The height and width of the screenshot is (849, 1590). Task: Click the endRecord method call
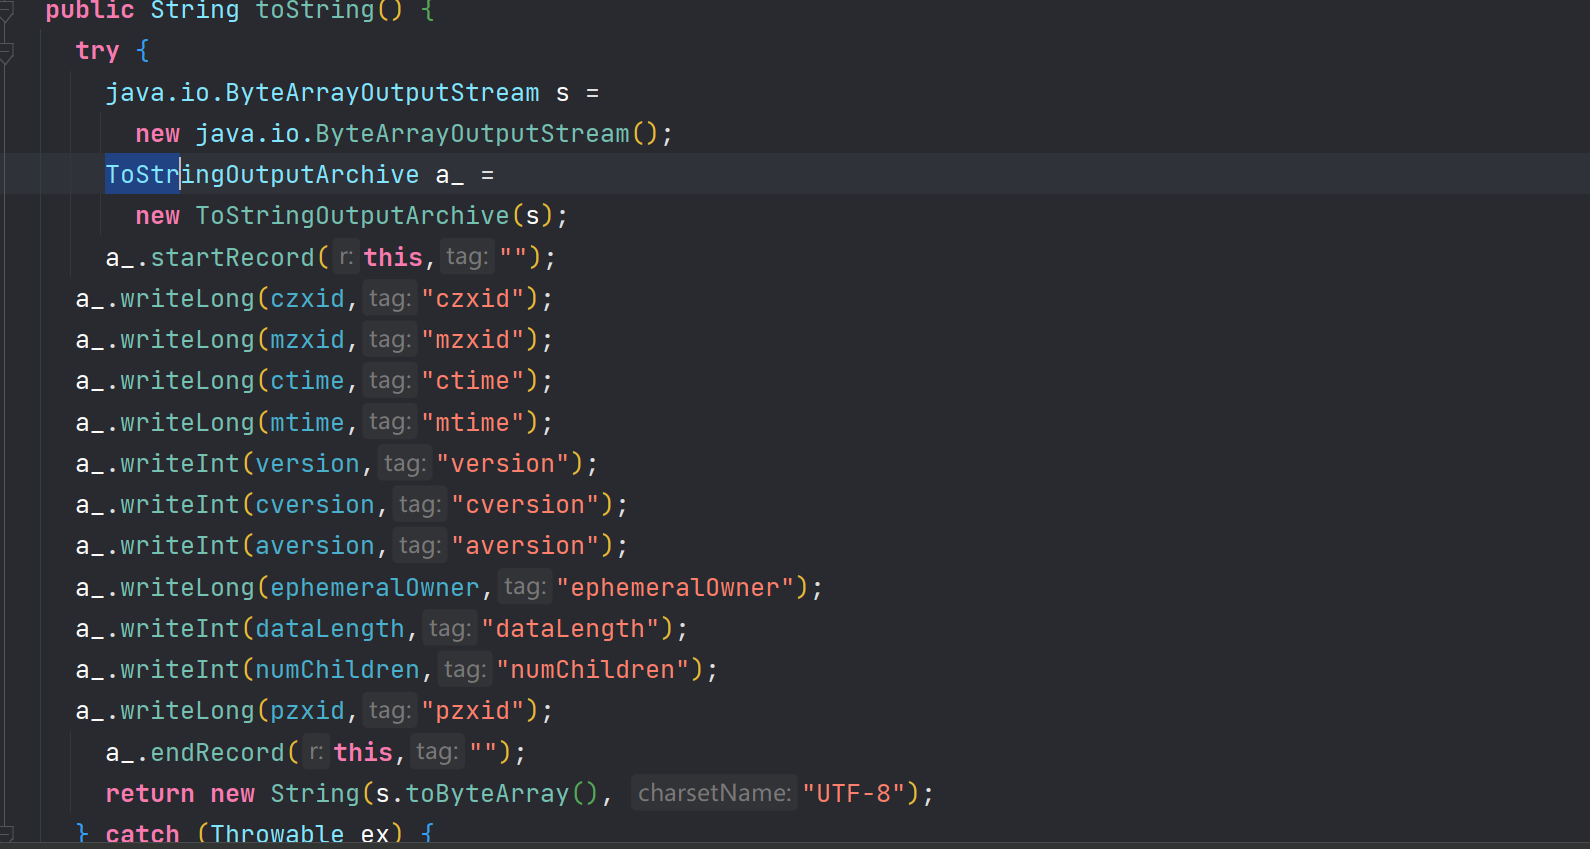click(x=218, y=753)
